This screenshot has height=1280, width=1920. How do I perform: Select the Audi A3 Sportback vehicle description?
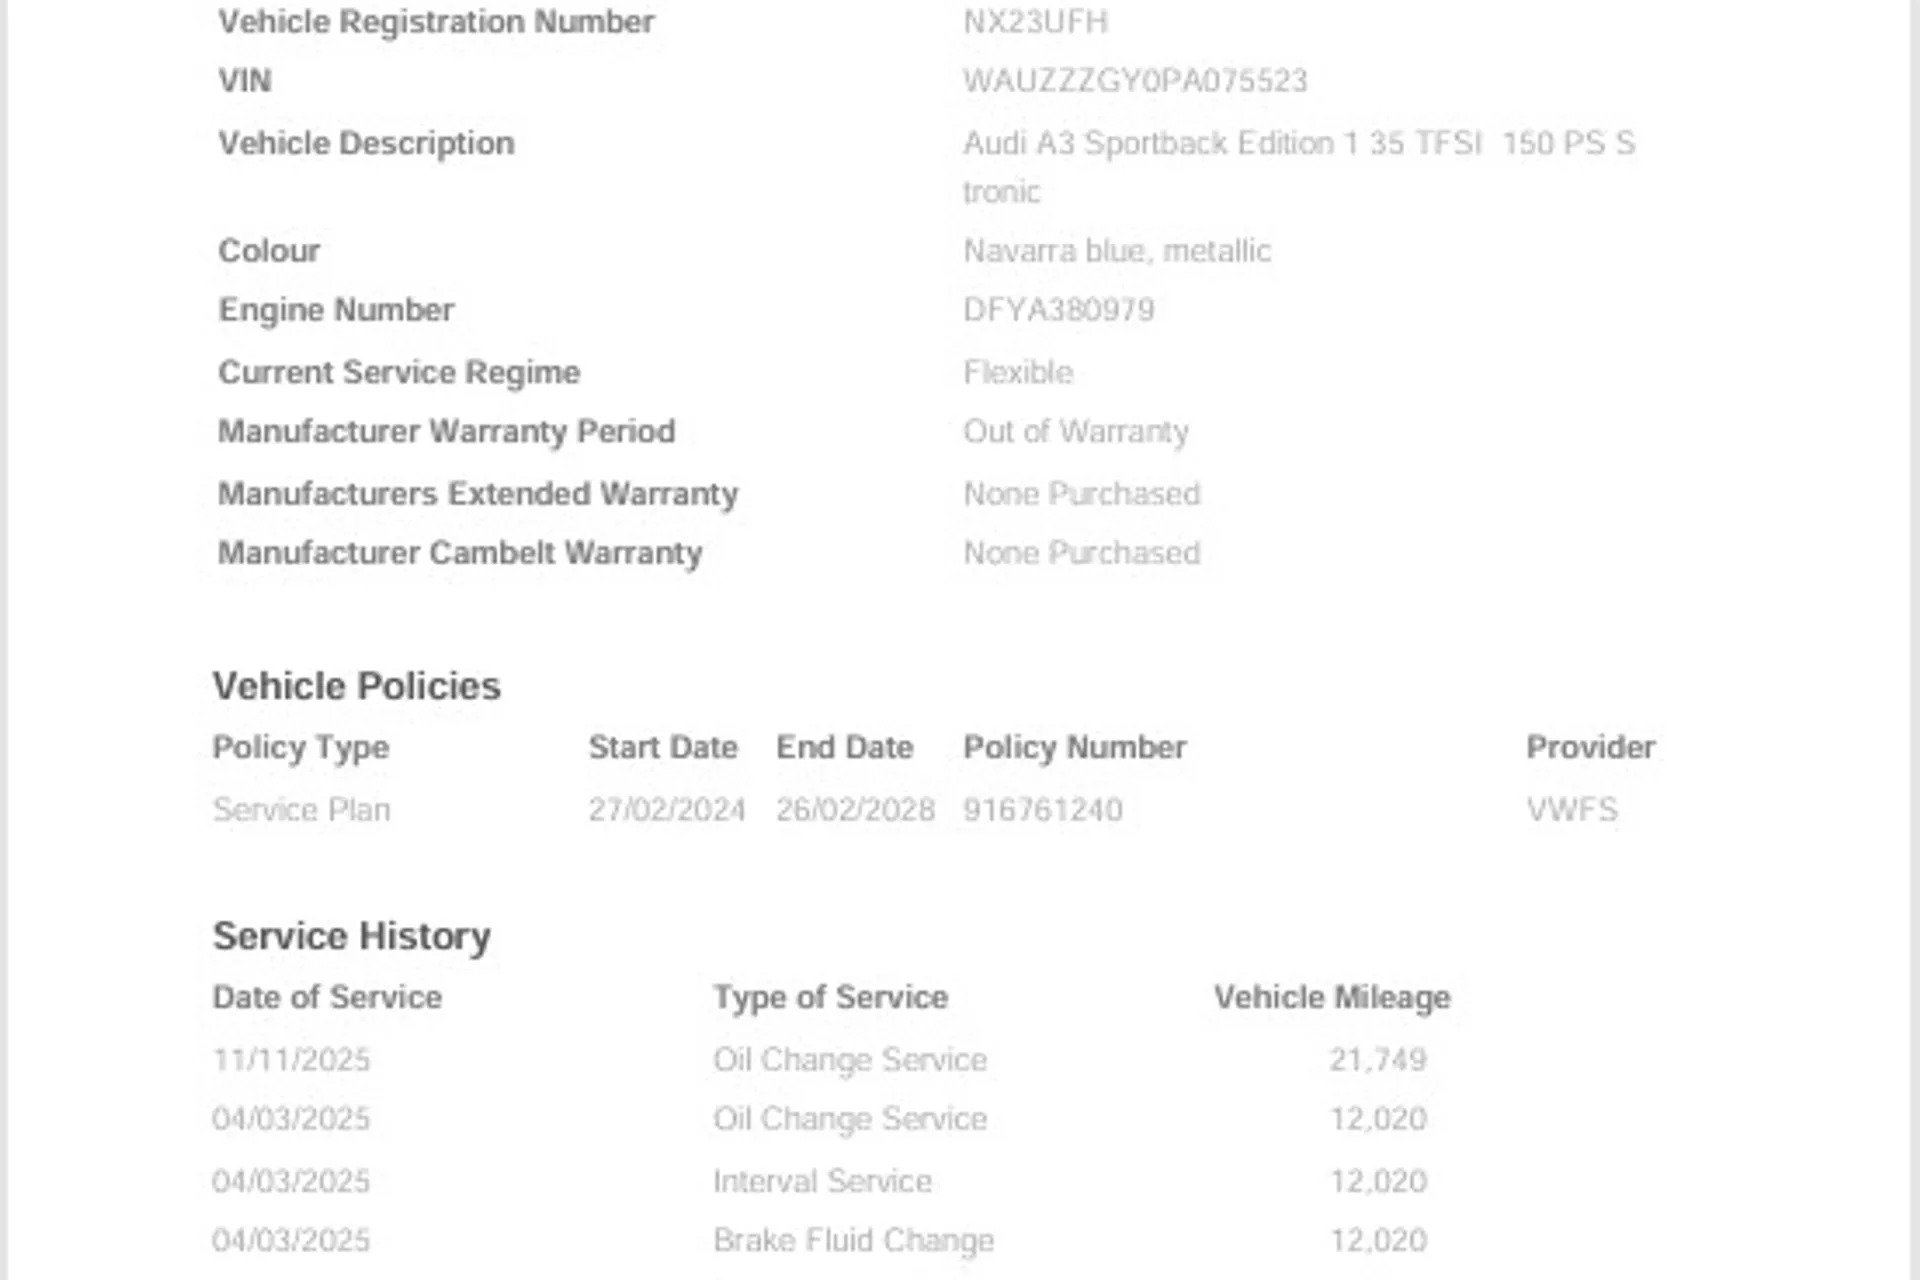(1299, 167)
